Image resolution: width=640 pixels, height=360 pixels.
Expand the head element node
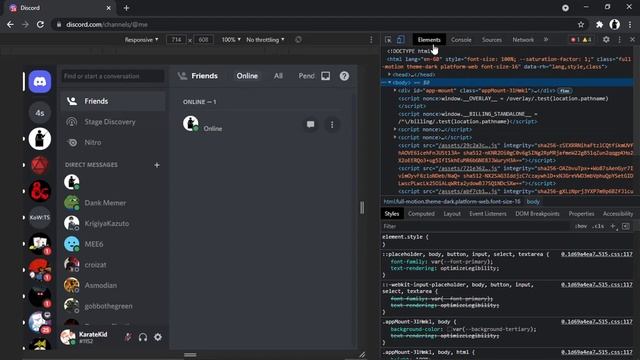coord(389,74)
